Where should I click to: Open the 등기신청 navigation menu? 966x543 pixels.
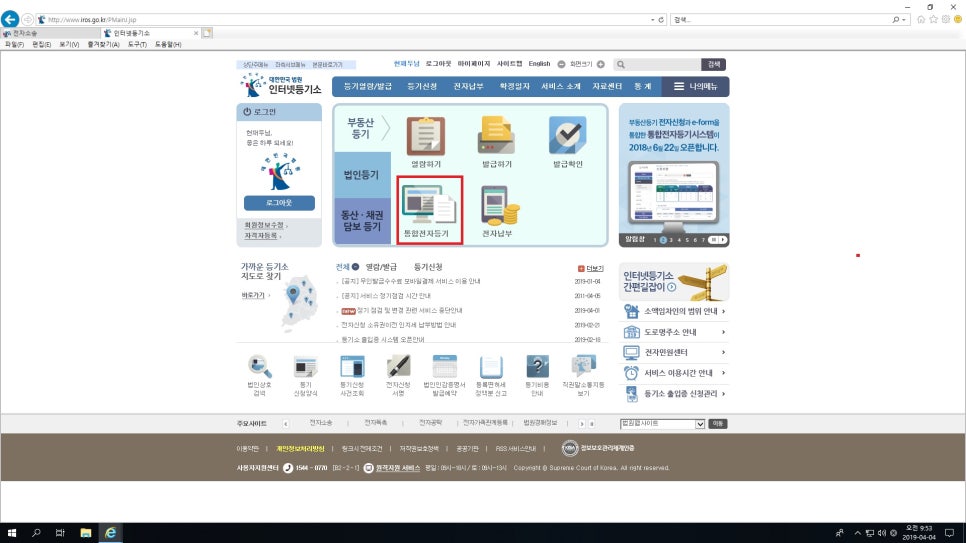422,86
